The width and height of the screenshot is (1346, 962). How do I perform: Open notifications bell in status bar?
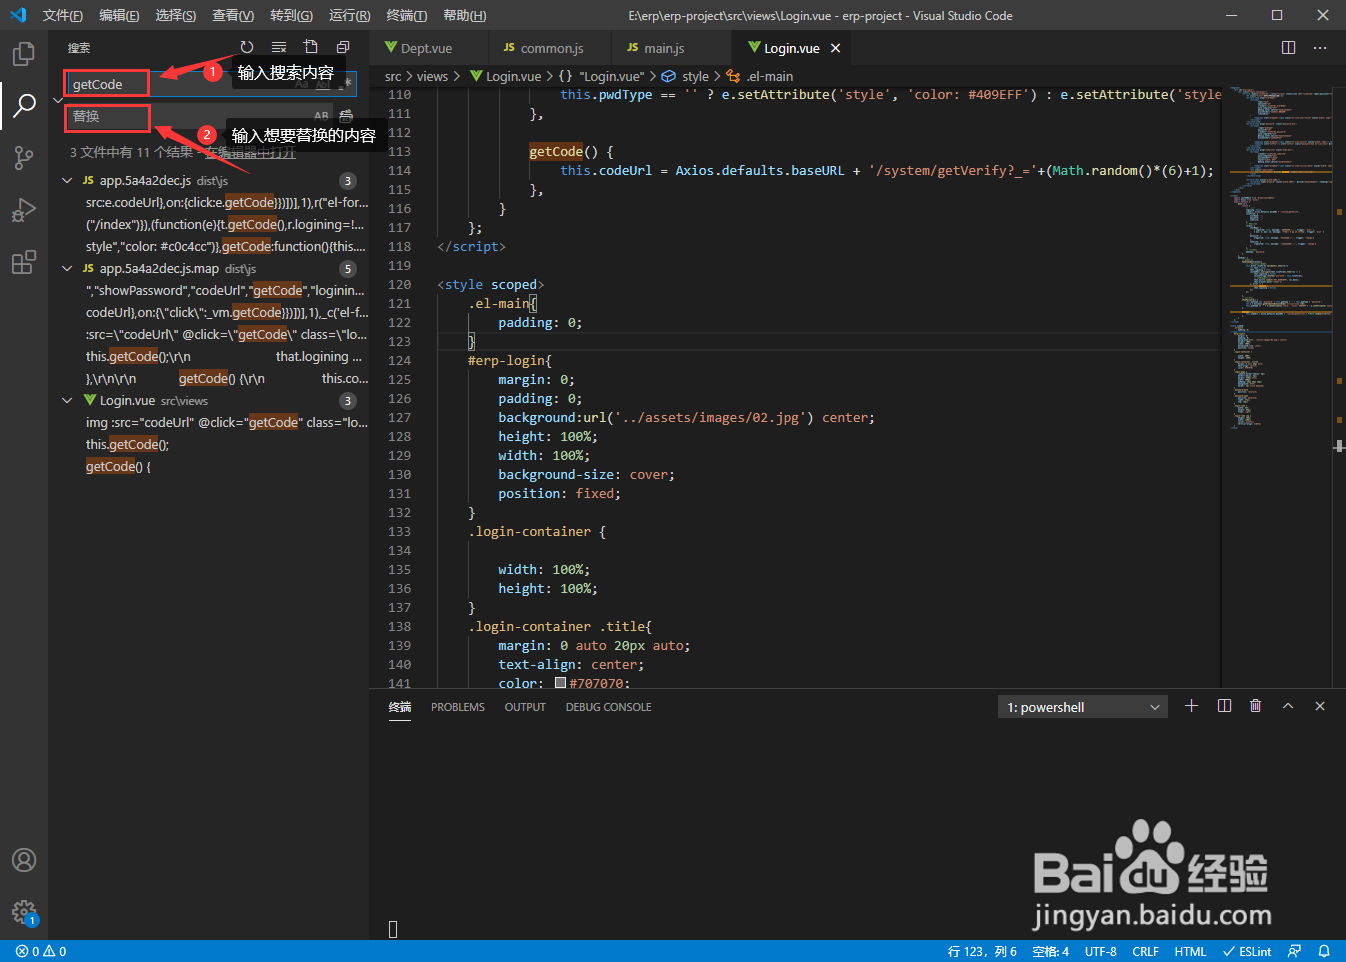pyautogui.click(x=1324, y=951)
